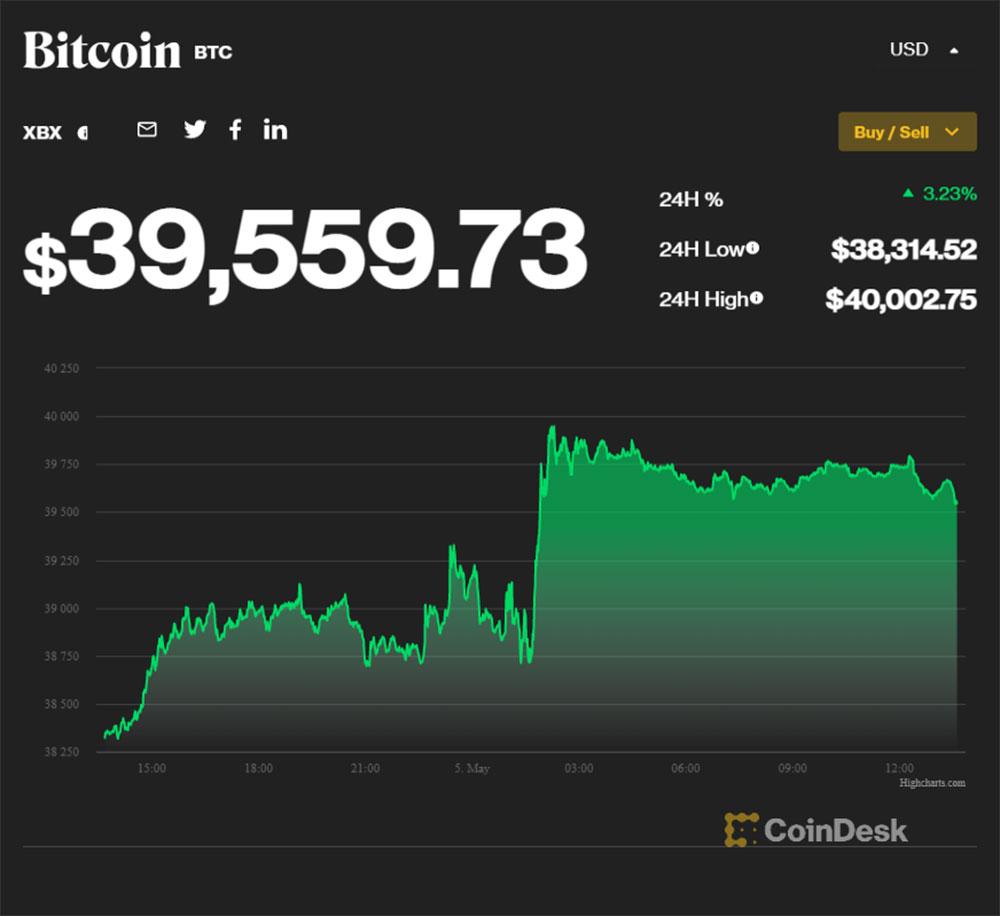Click the 5. May date axis label
1000x916 pixels.
pyautogui.click(x=471, y=768)
